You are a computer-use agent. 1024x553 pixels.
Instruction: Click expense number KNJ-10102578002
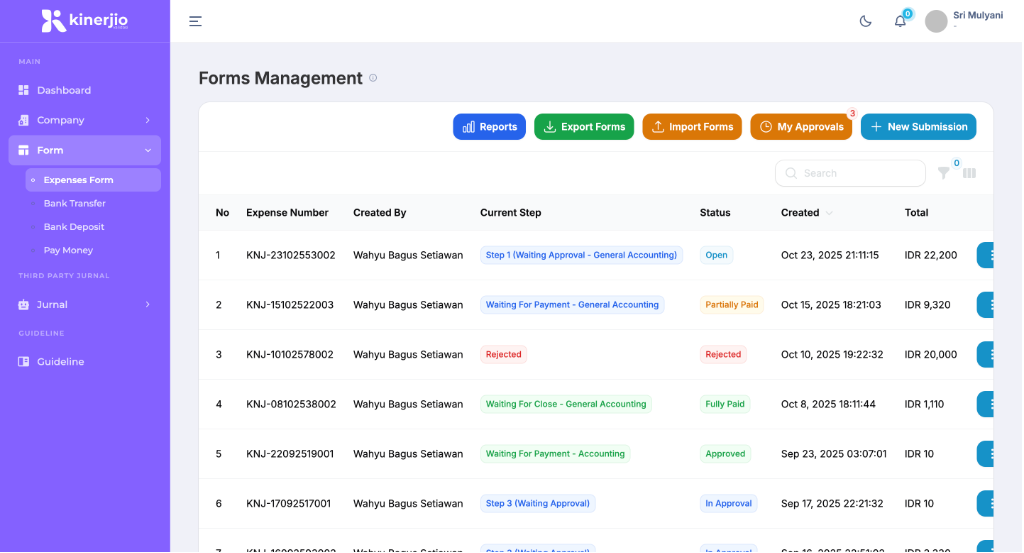coord(290,355)
